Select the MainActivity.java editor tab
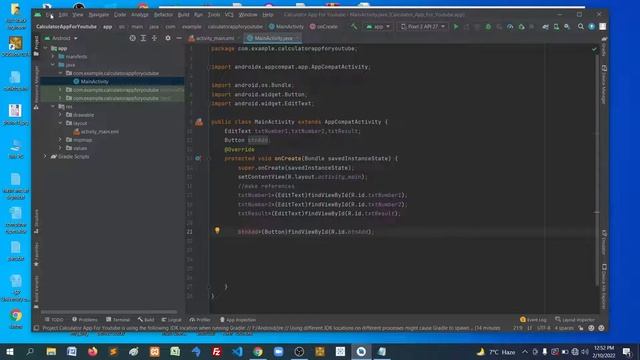Viewport: 640px width, 360px height. (273, 38)
